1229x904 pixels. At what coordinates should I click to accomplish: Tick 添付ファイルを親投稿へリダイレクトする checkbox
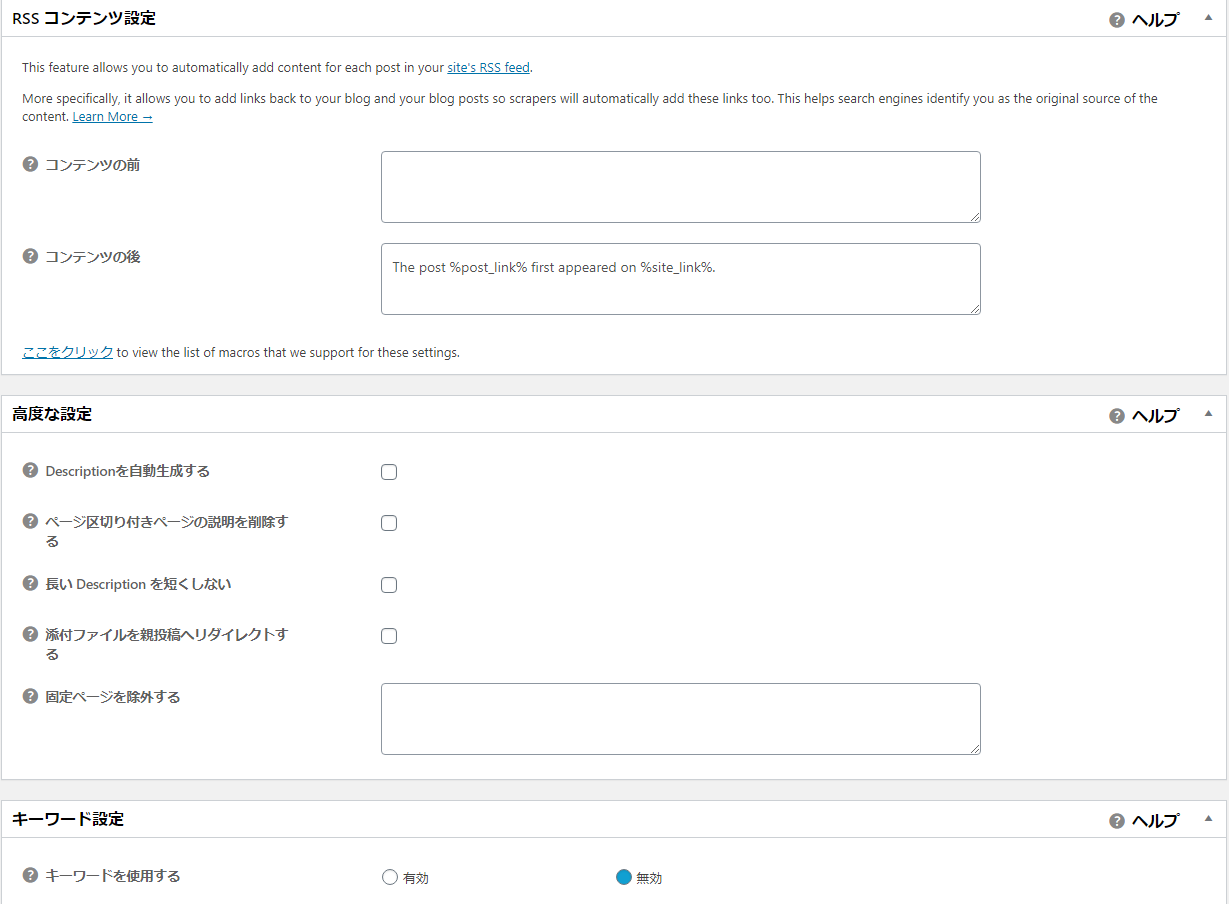click(x=389, y=636)
